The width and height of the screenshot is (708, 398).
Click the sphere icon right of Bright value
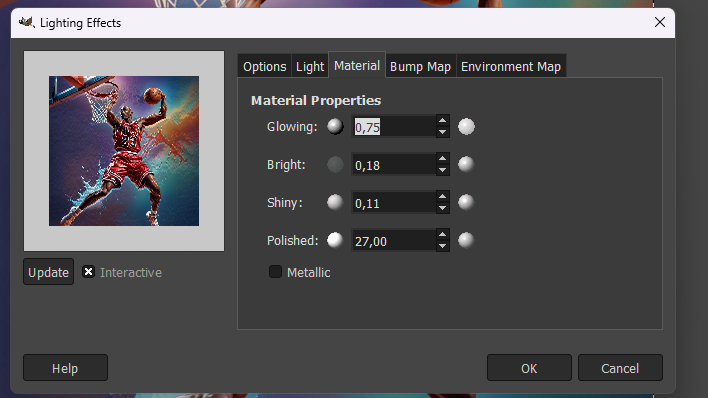pos(466,164)
